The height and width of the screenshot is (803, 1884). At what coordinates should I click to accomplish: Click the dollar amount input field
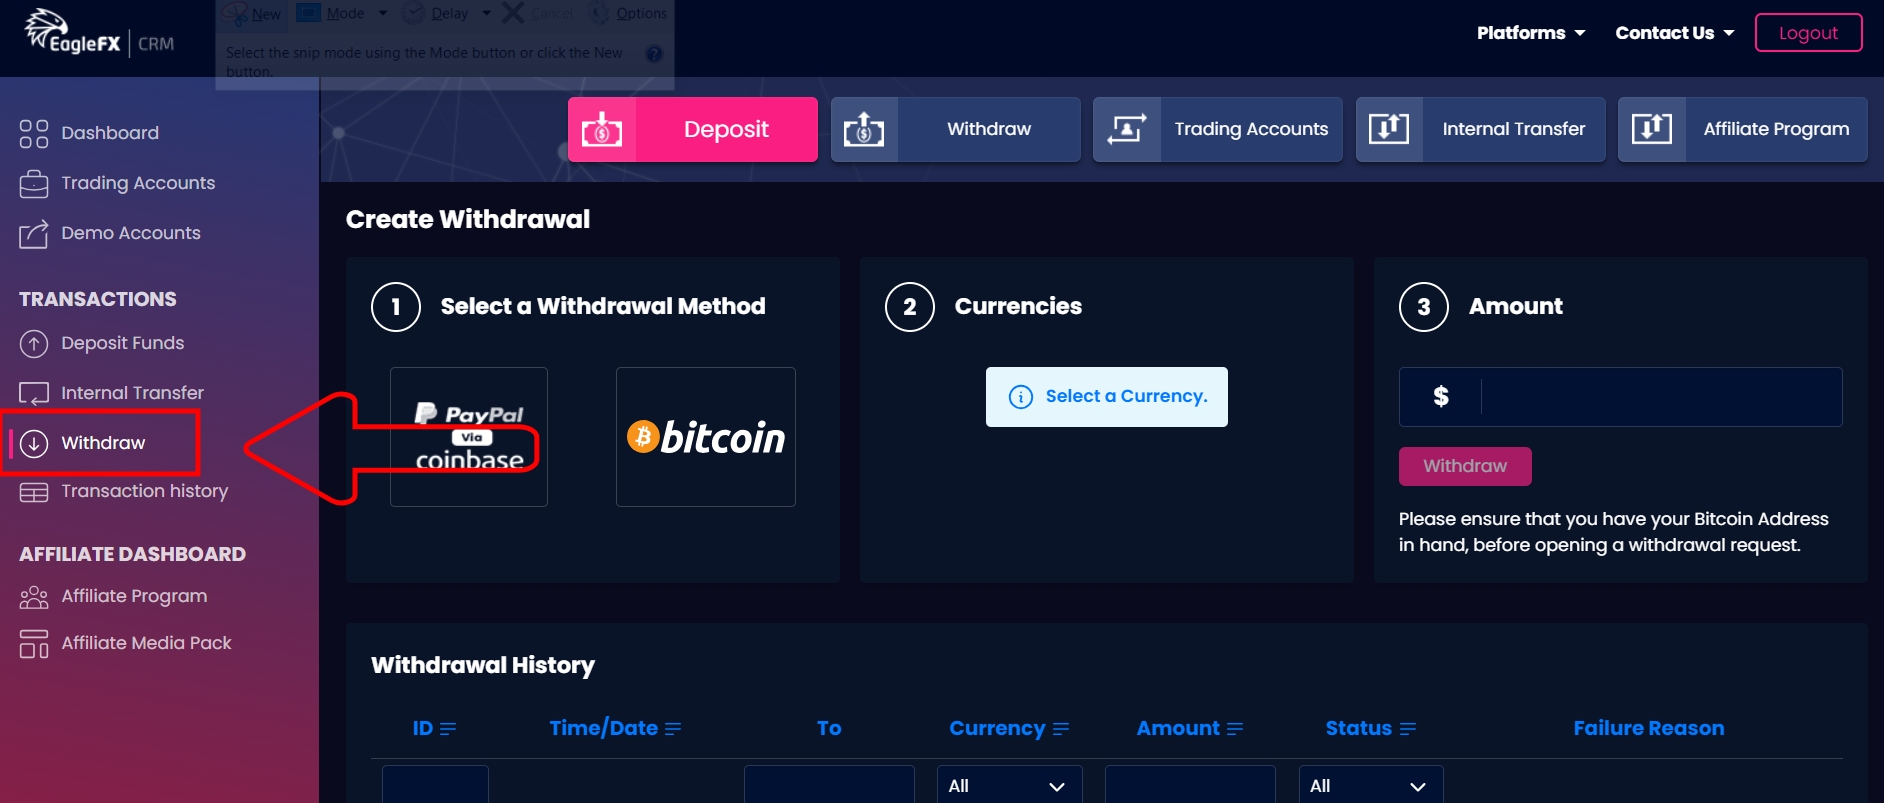[1660, 397]
